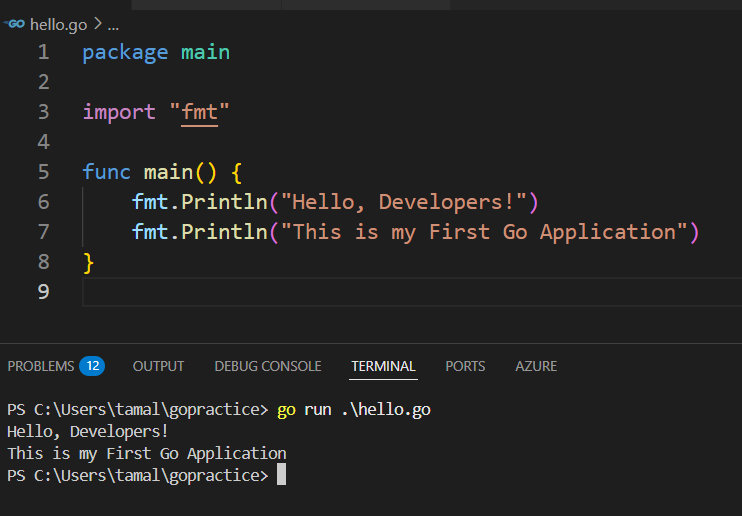
Task: Focus the terminal input prompt cursor
Action: point(281,474)
